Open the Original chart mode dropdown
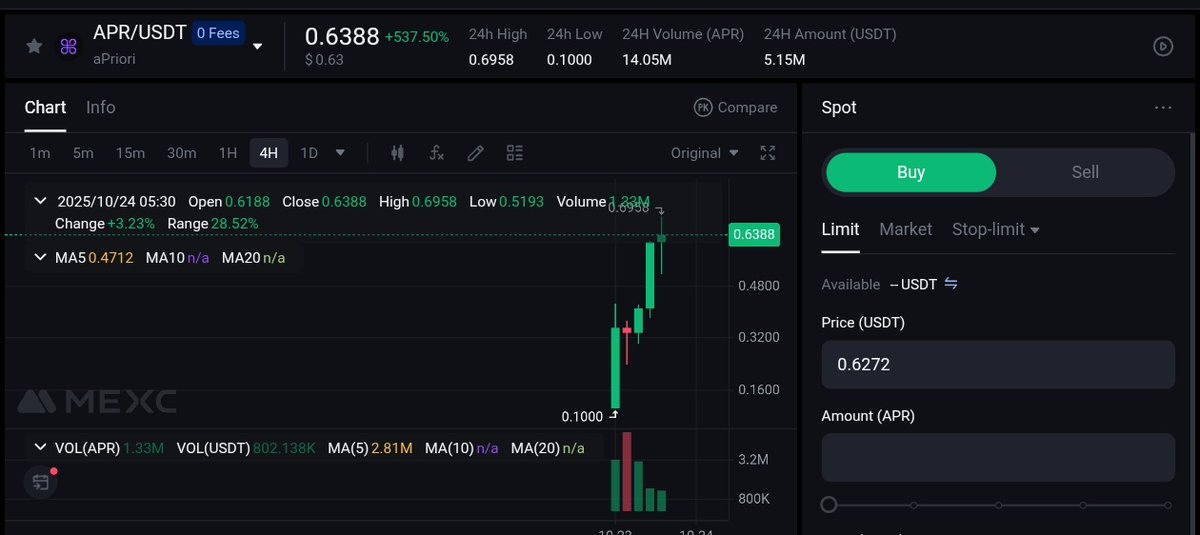Image resolution: width=1200 pixels, height=535 pixels. click(704, 153)
